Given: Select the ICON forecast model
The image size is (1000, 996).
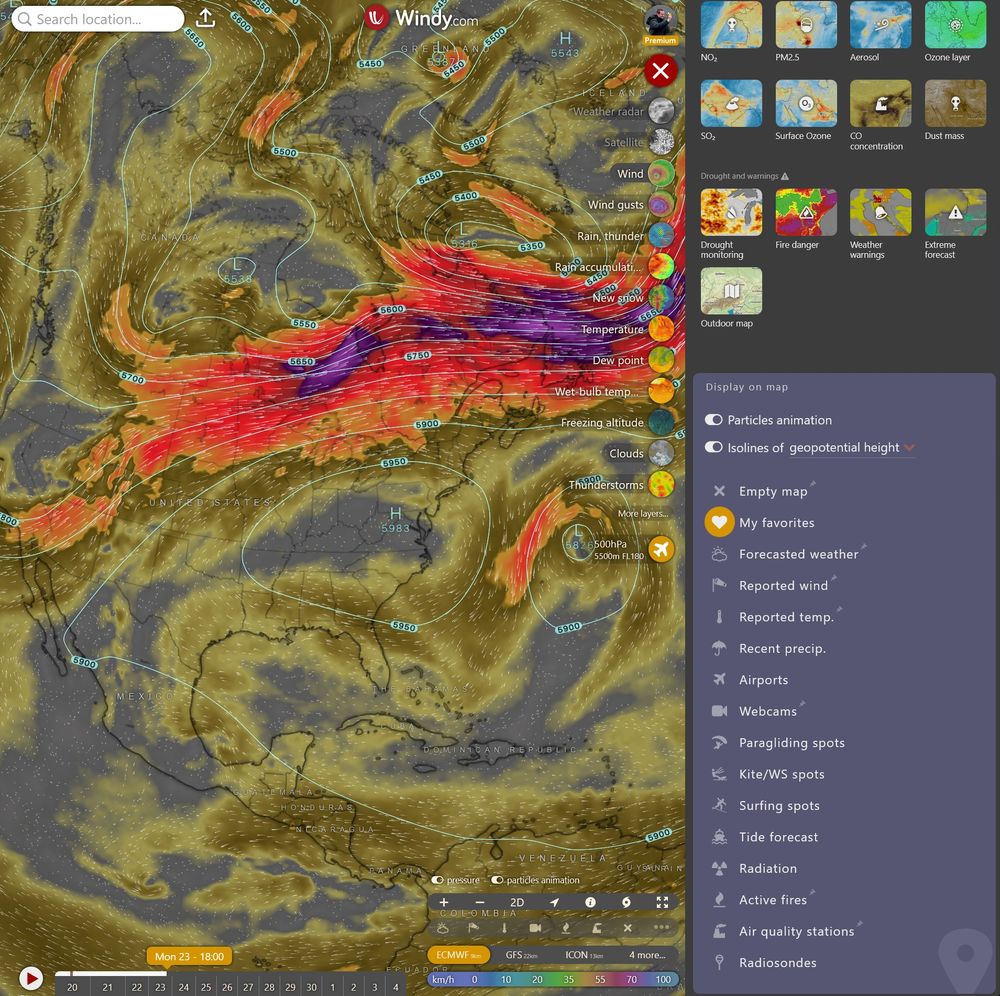Looking at the screenshot, I should click(x=584, y=955).
